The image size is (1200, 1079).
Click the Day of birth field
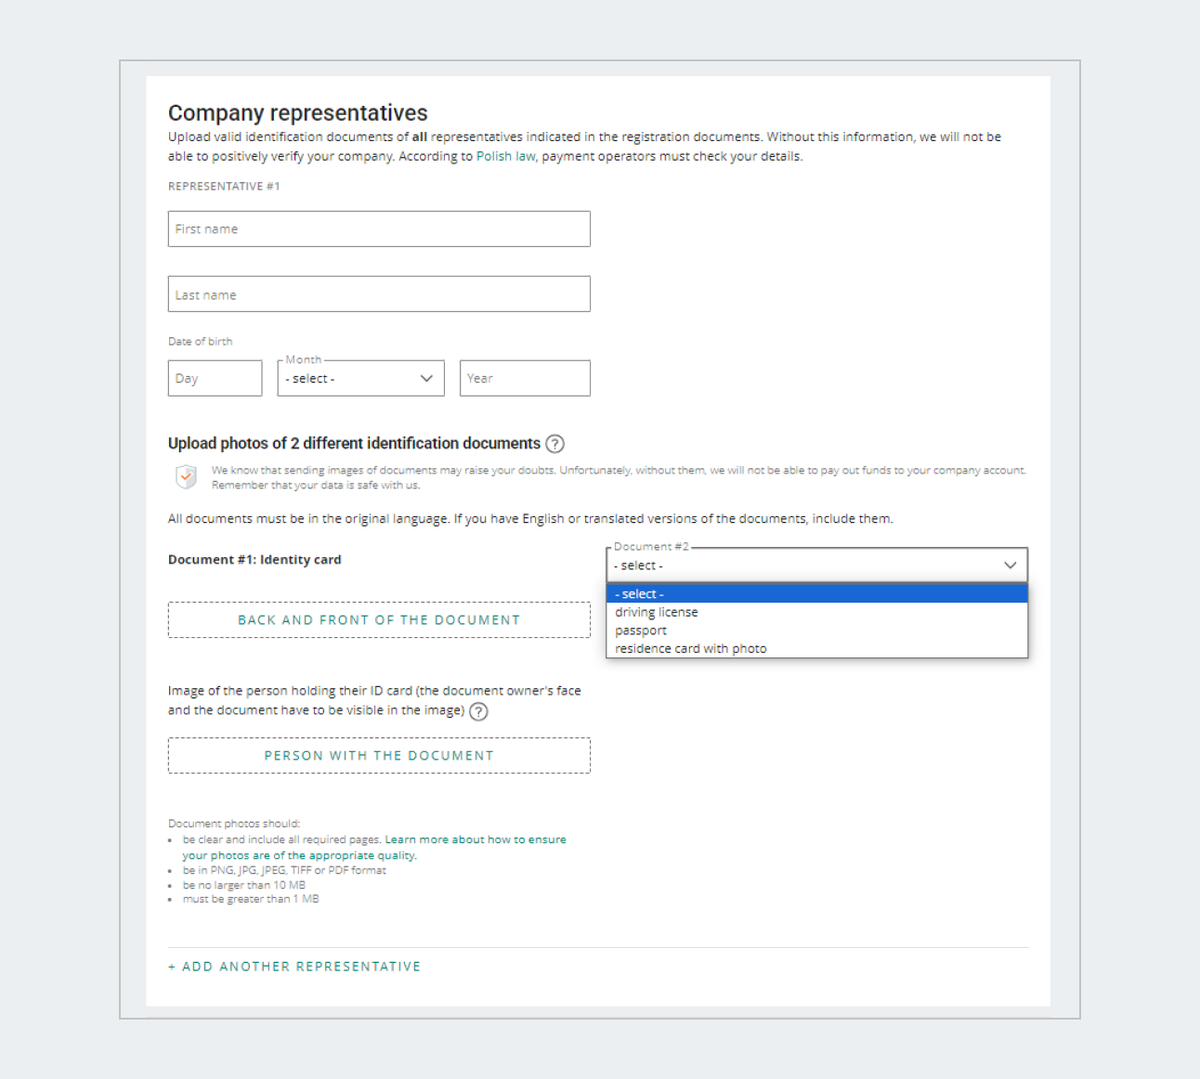(x=215, y=379)
